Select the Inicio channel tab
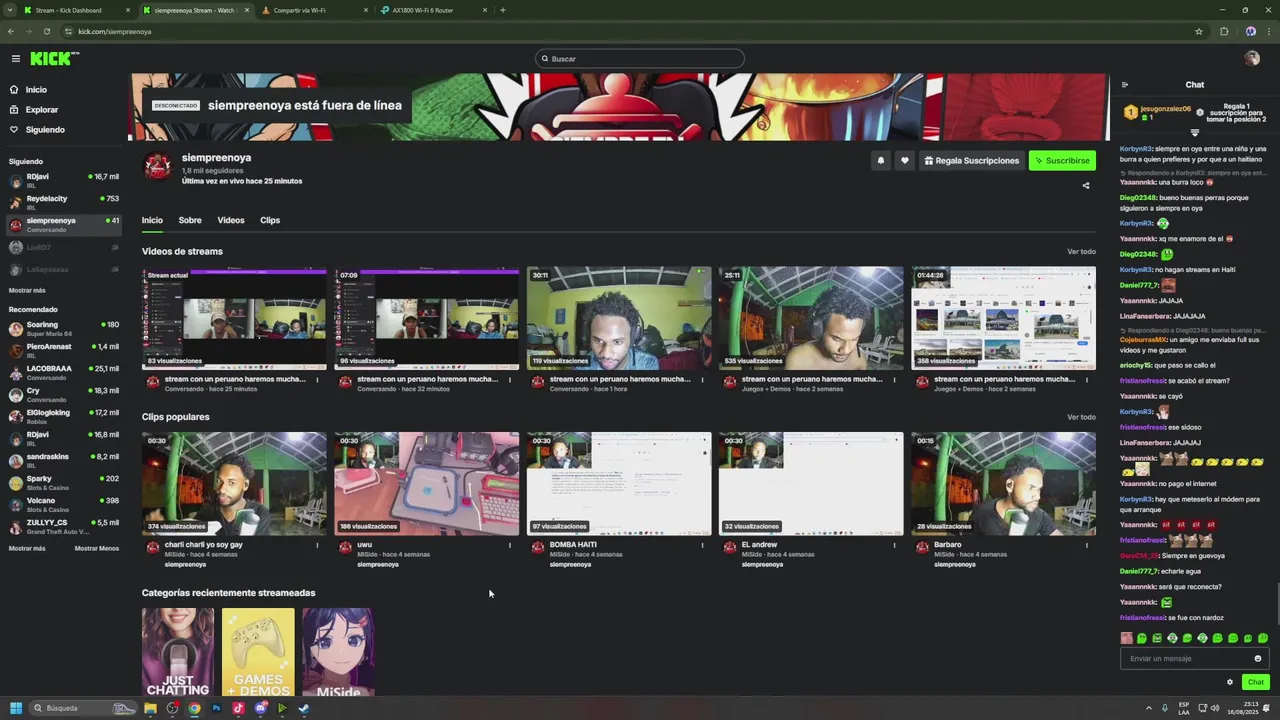 click(x=152, y=220)
